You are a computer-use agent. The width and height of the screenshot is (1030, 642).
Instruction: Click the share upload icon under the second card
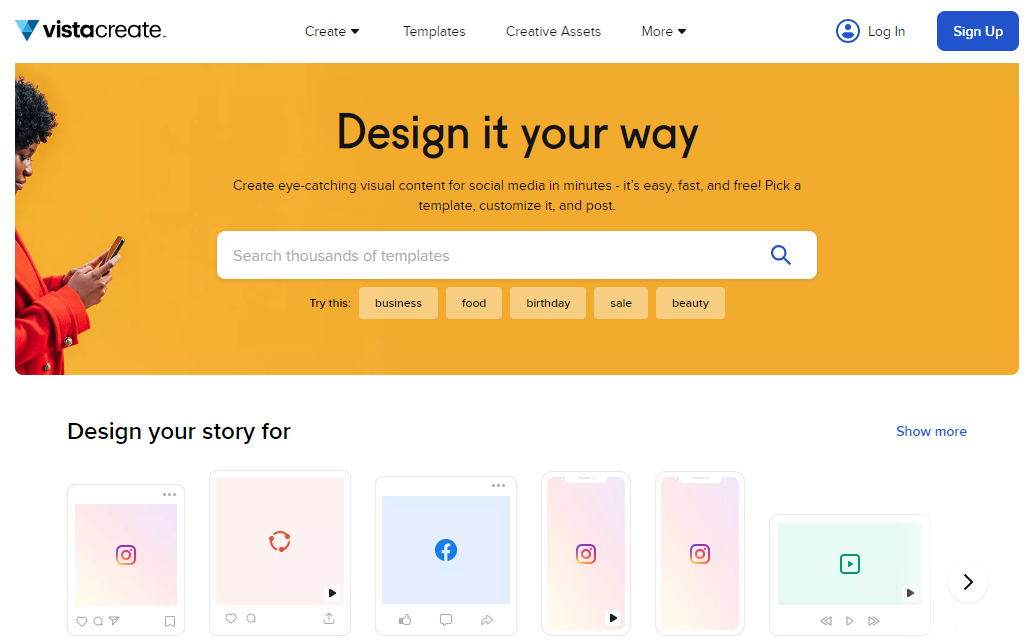click(x=329, y=620)
